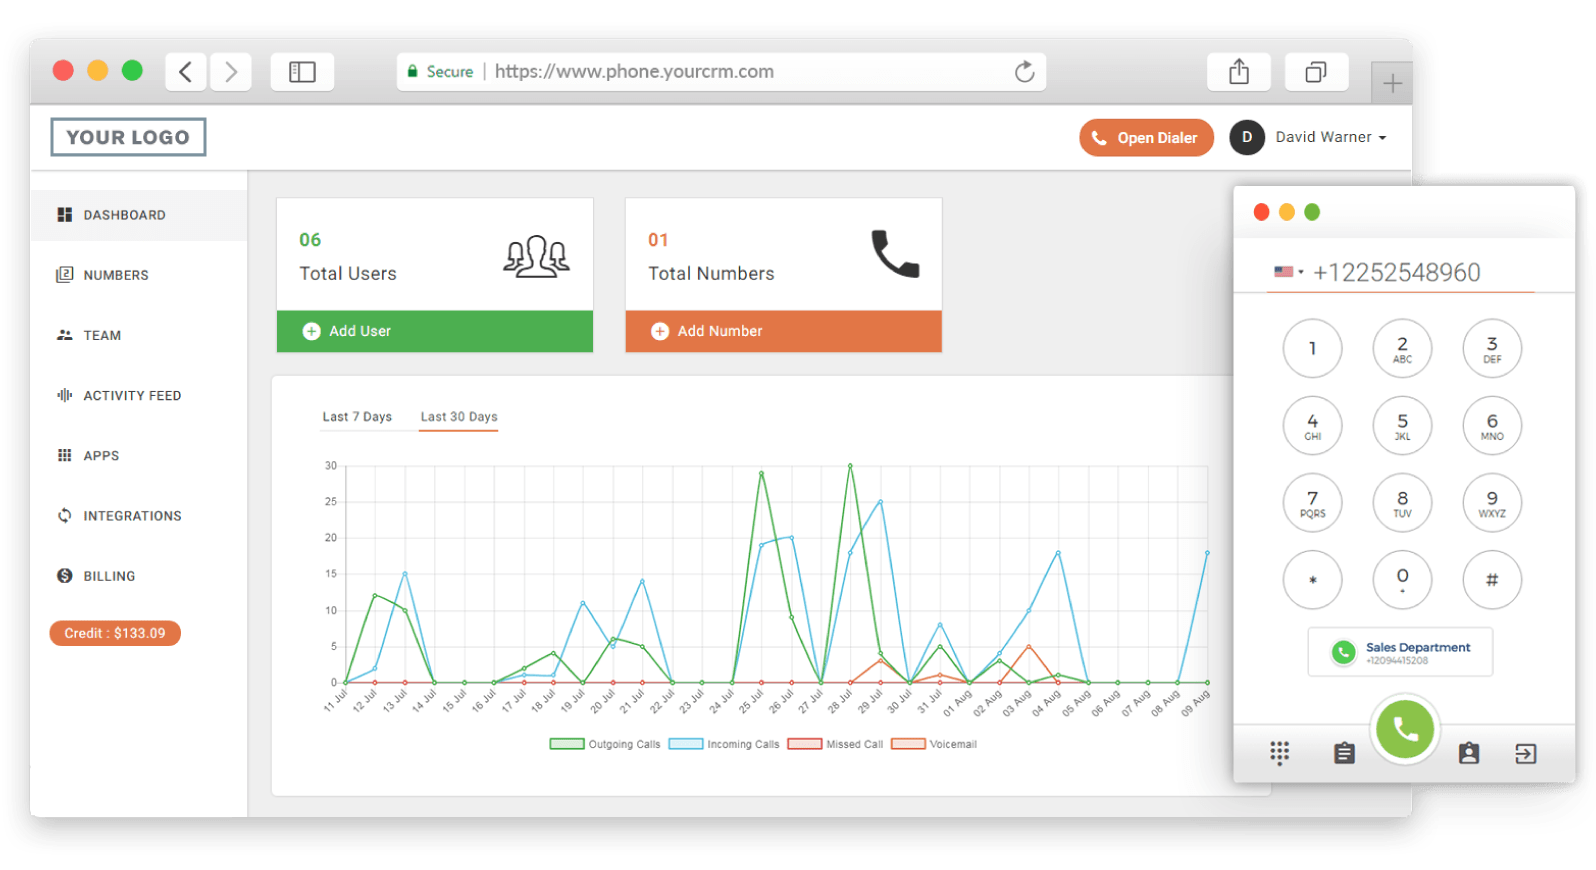Click the Open Dialer button
This screenshot has width=1596, height=870.
1146,138
